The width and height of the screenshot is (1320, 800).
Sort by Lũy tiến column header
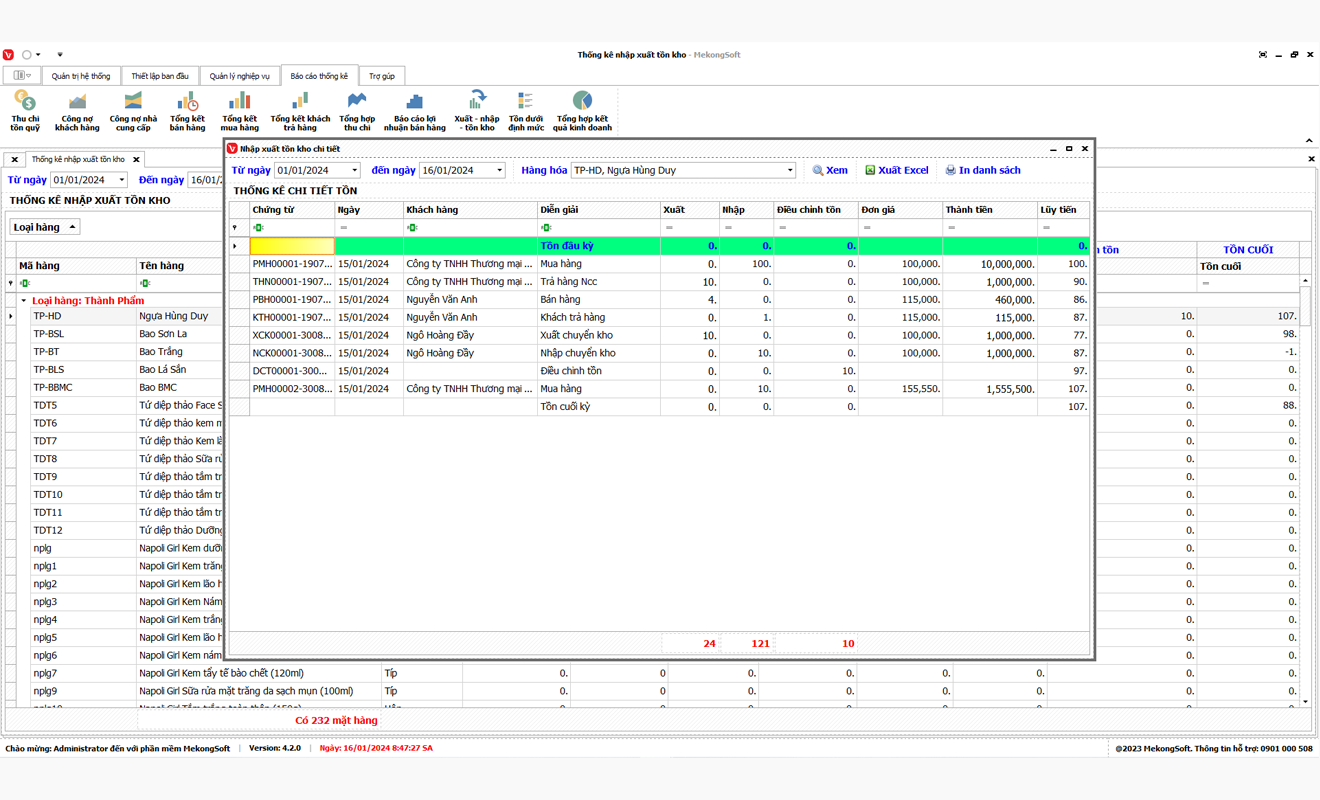1063,210
